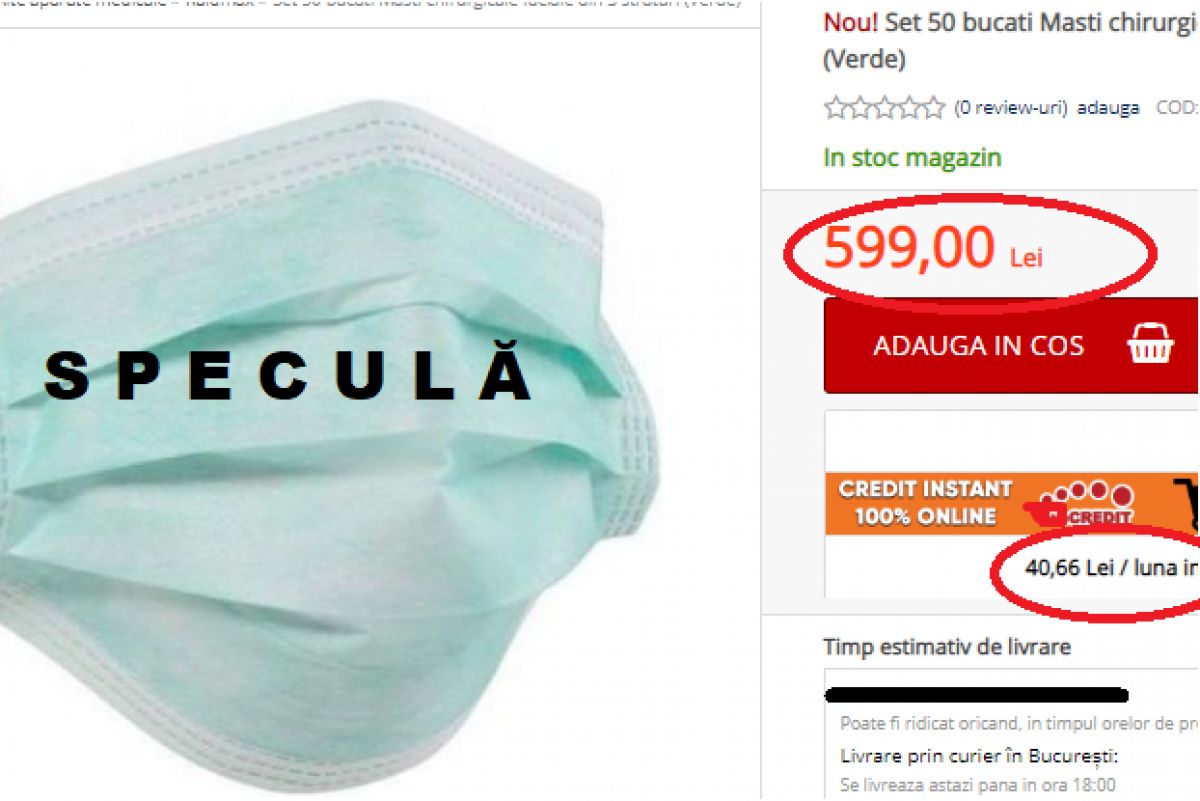Rate the product with first star
The width and height of the screenshot is (1200, 801).
tap(835, 108)
